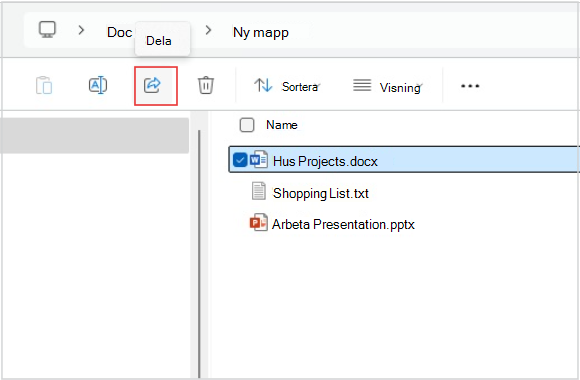Click Ny mapp in the address bar
Image resolution: width=580 pixels, height=380 pixels.
coord(261,33)
